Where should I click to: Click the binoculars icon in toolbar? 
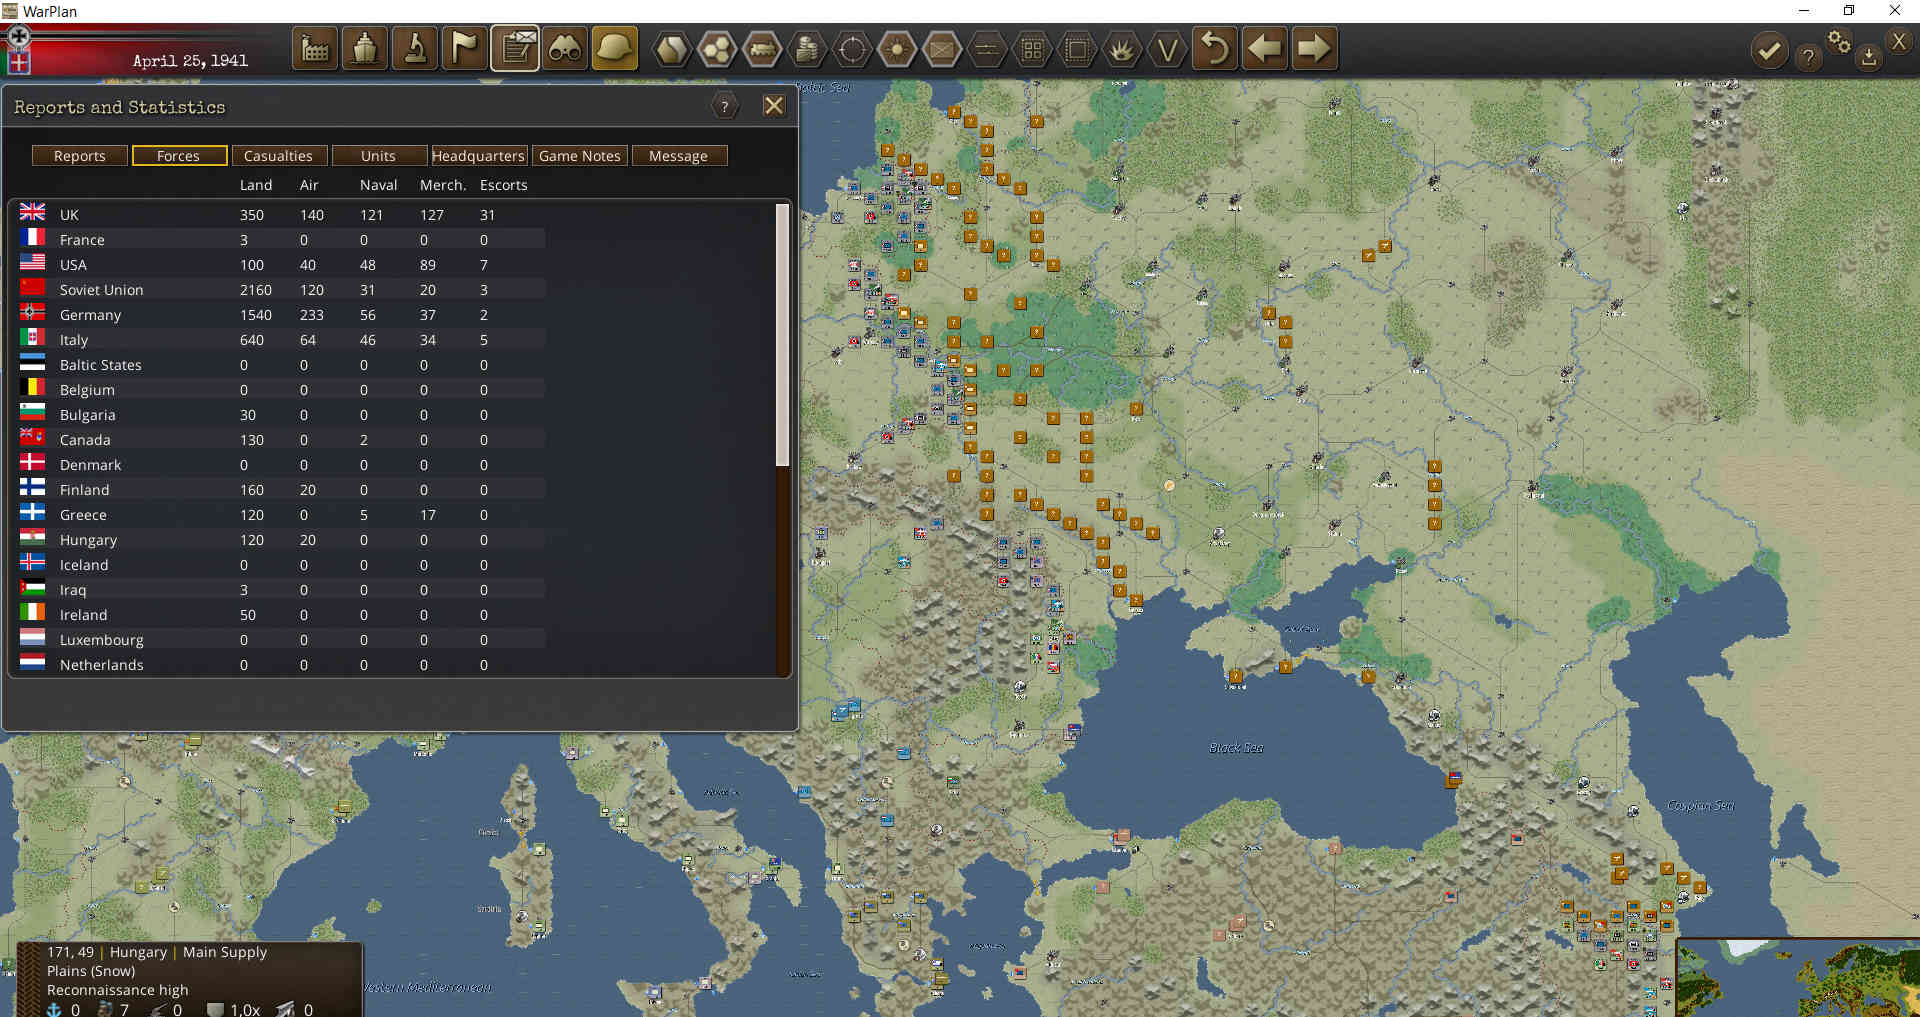[565, 48]
